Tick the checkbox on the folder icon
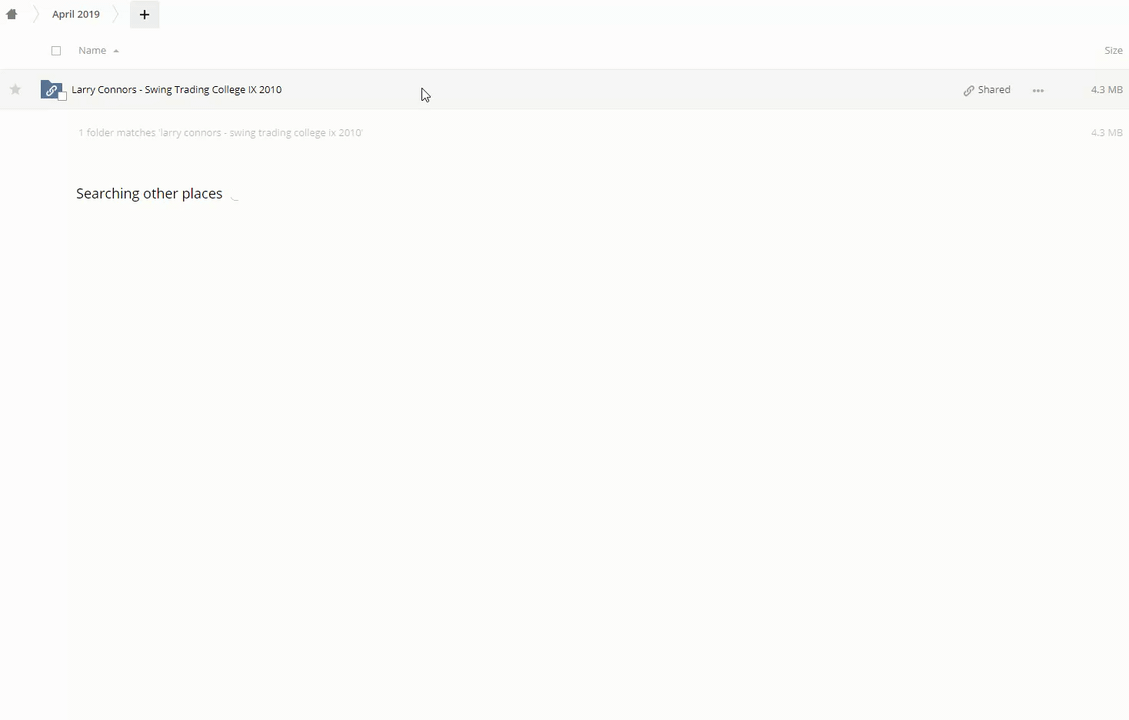This screenshot has width=1129, height=720. [62, 96]
